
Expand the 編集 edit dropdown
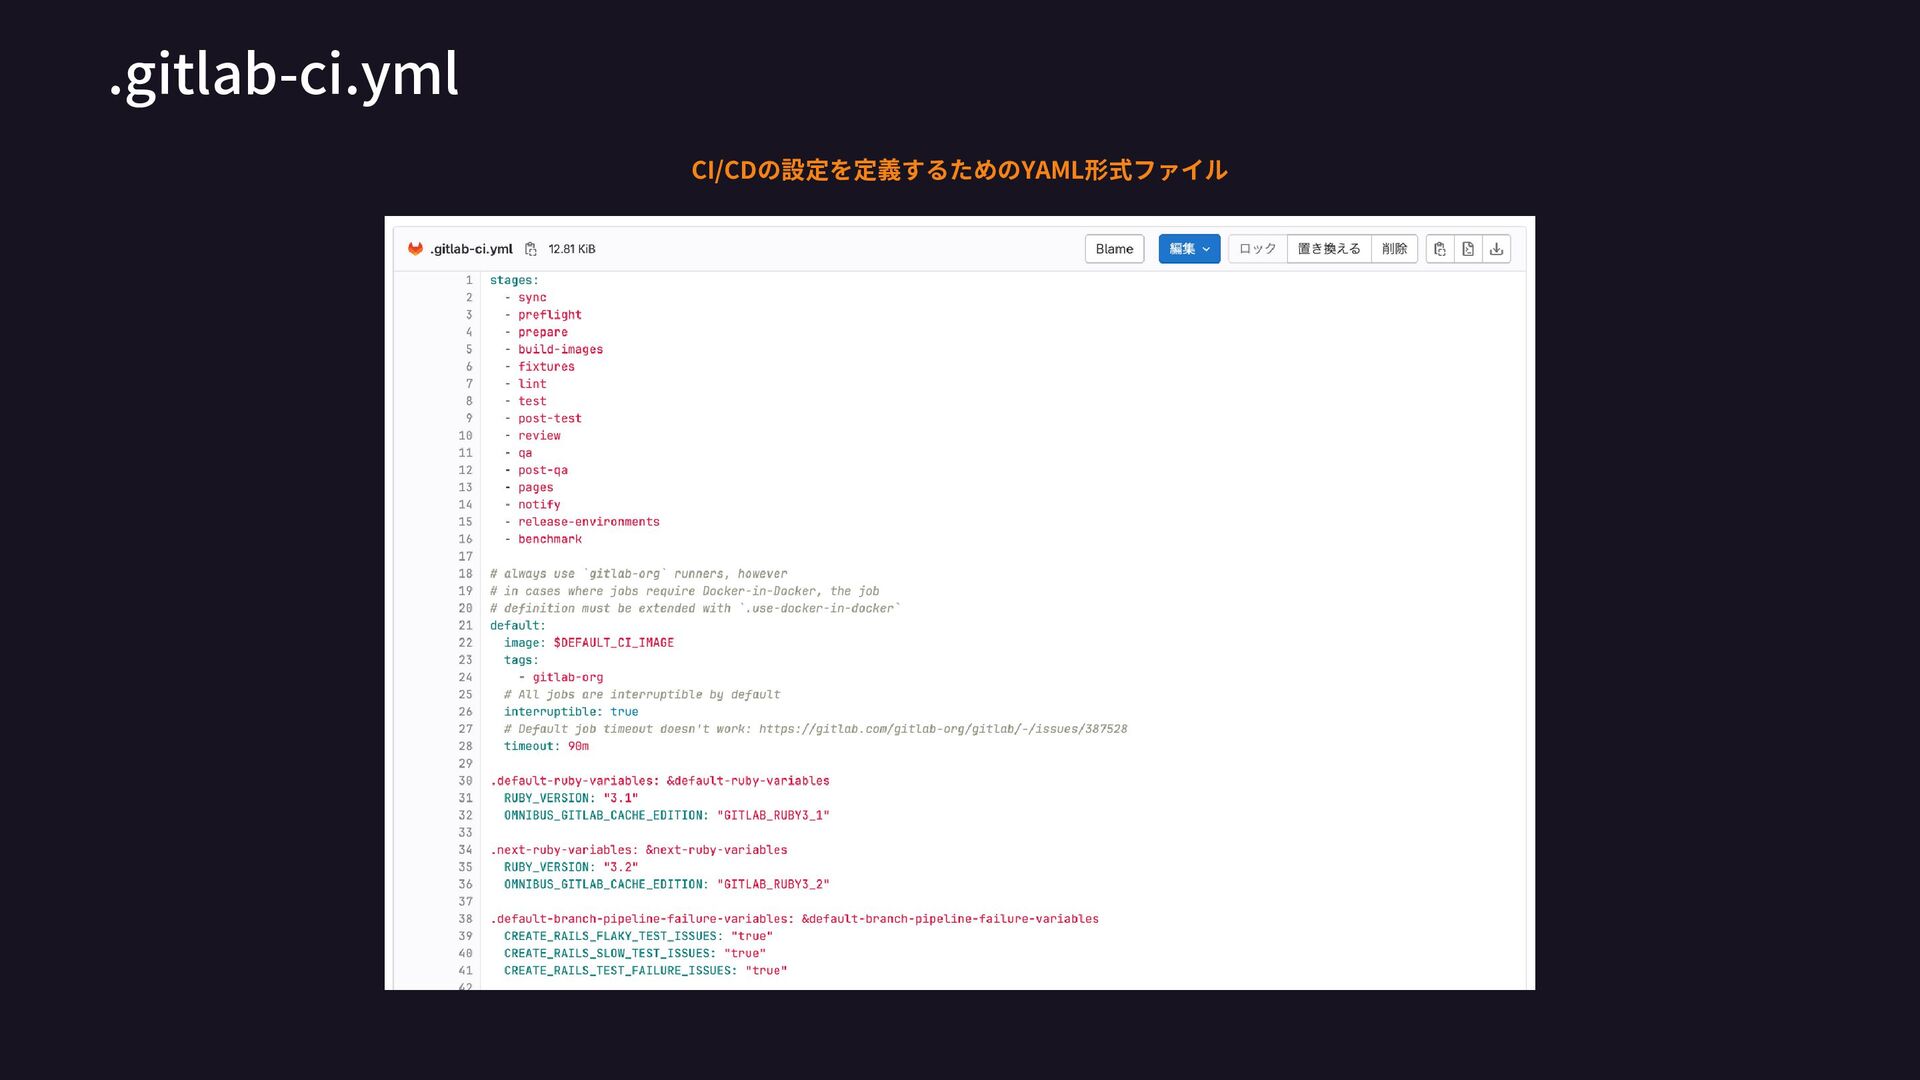coord(1189,249)
